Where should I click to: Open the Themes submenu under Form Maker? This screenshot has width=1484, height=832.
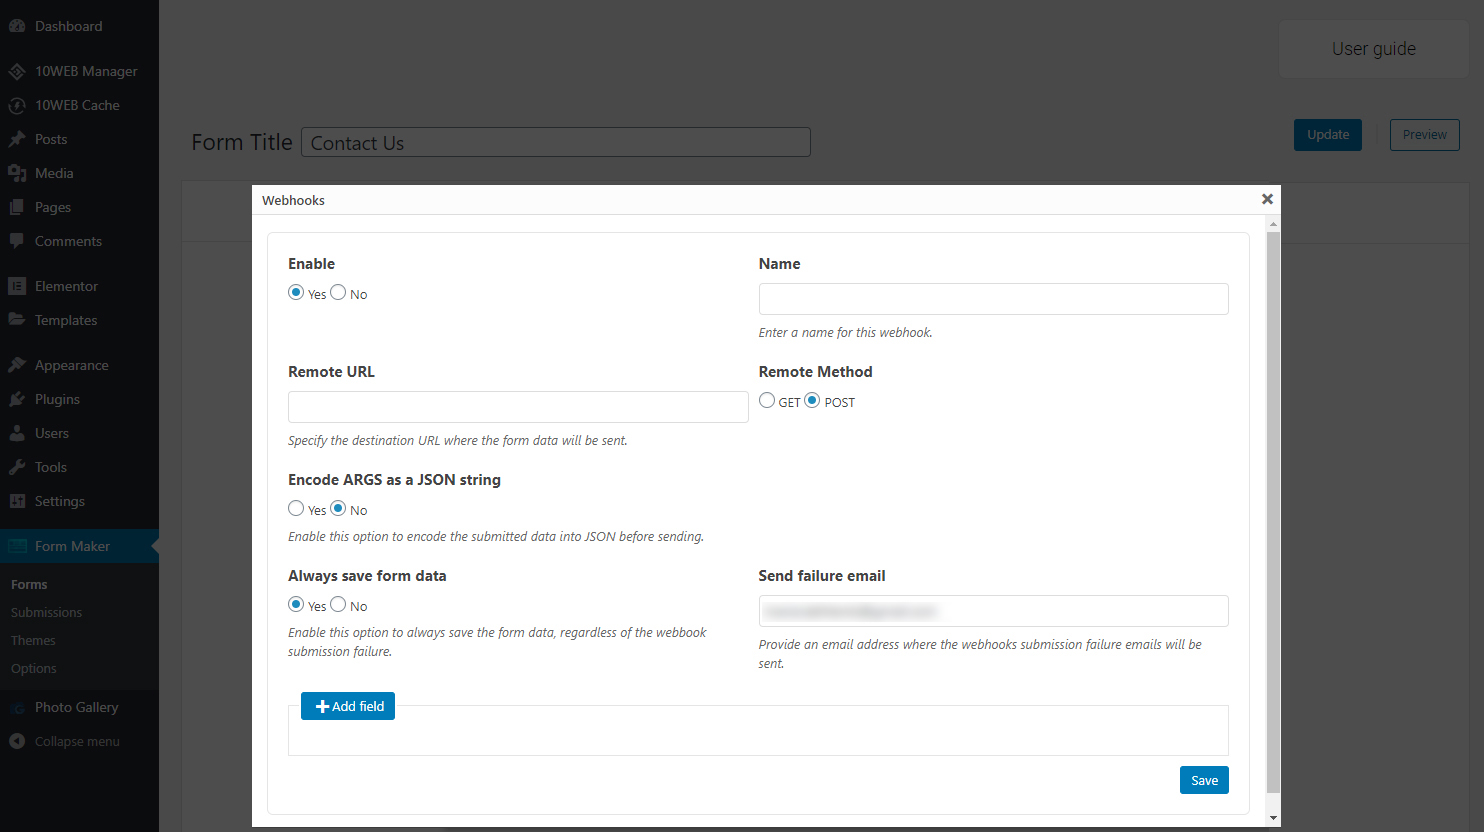point(33,640)
